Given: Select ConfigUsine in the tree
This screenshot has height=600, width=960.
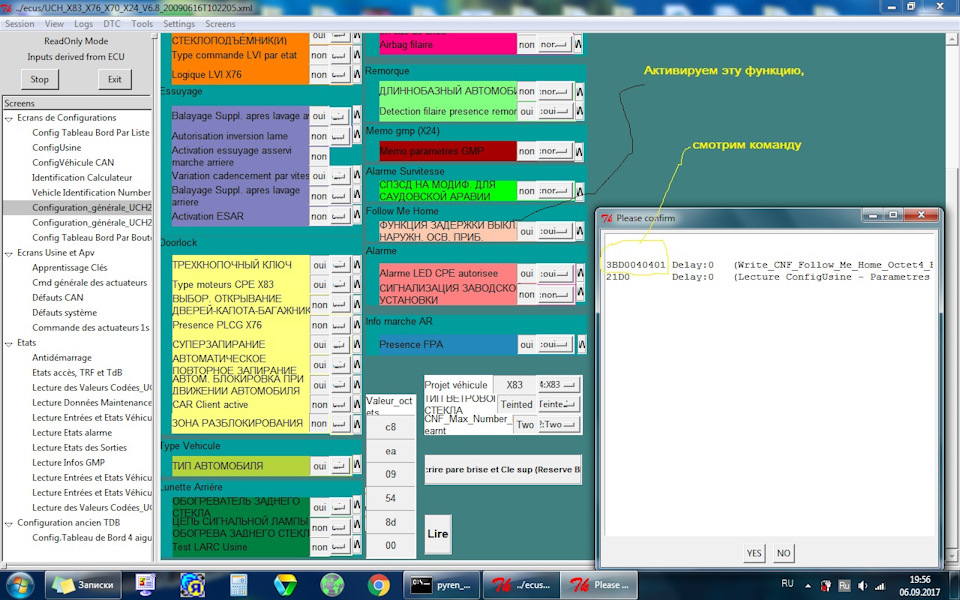Looking at the screenshot, I should (x=56, y=148).
